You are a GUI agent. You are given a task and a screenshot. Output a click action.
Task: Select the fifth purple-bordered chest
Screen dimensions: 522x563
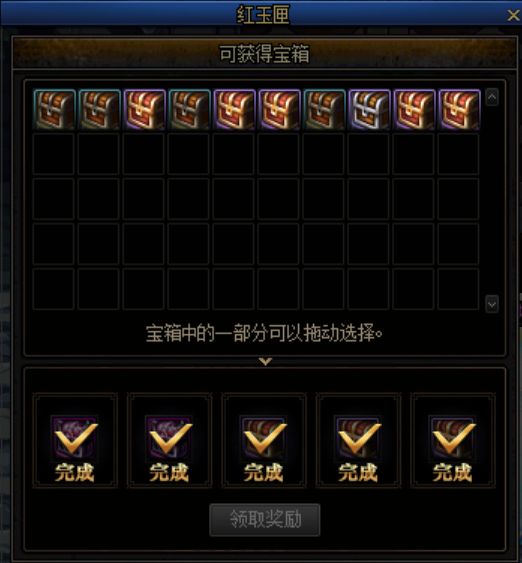click(234, 110)
